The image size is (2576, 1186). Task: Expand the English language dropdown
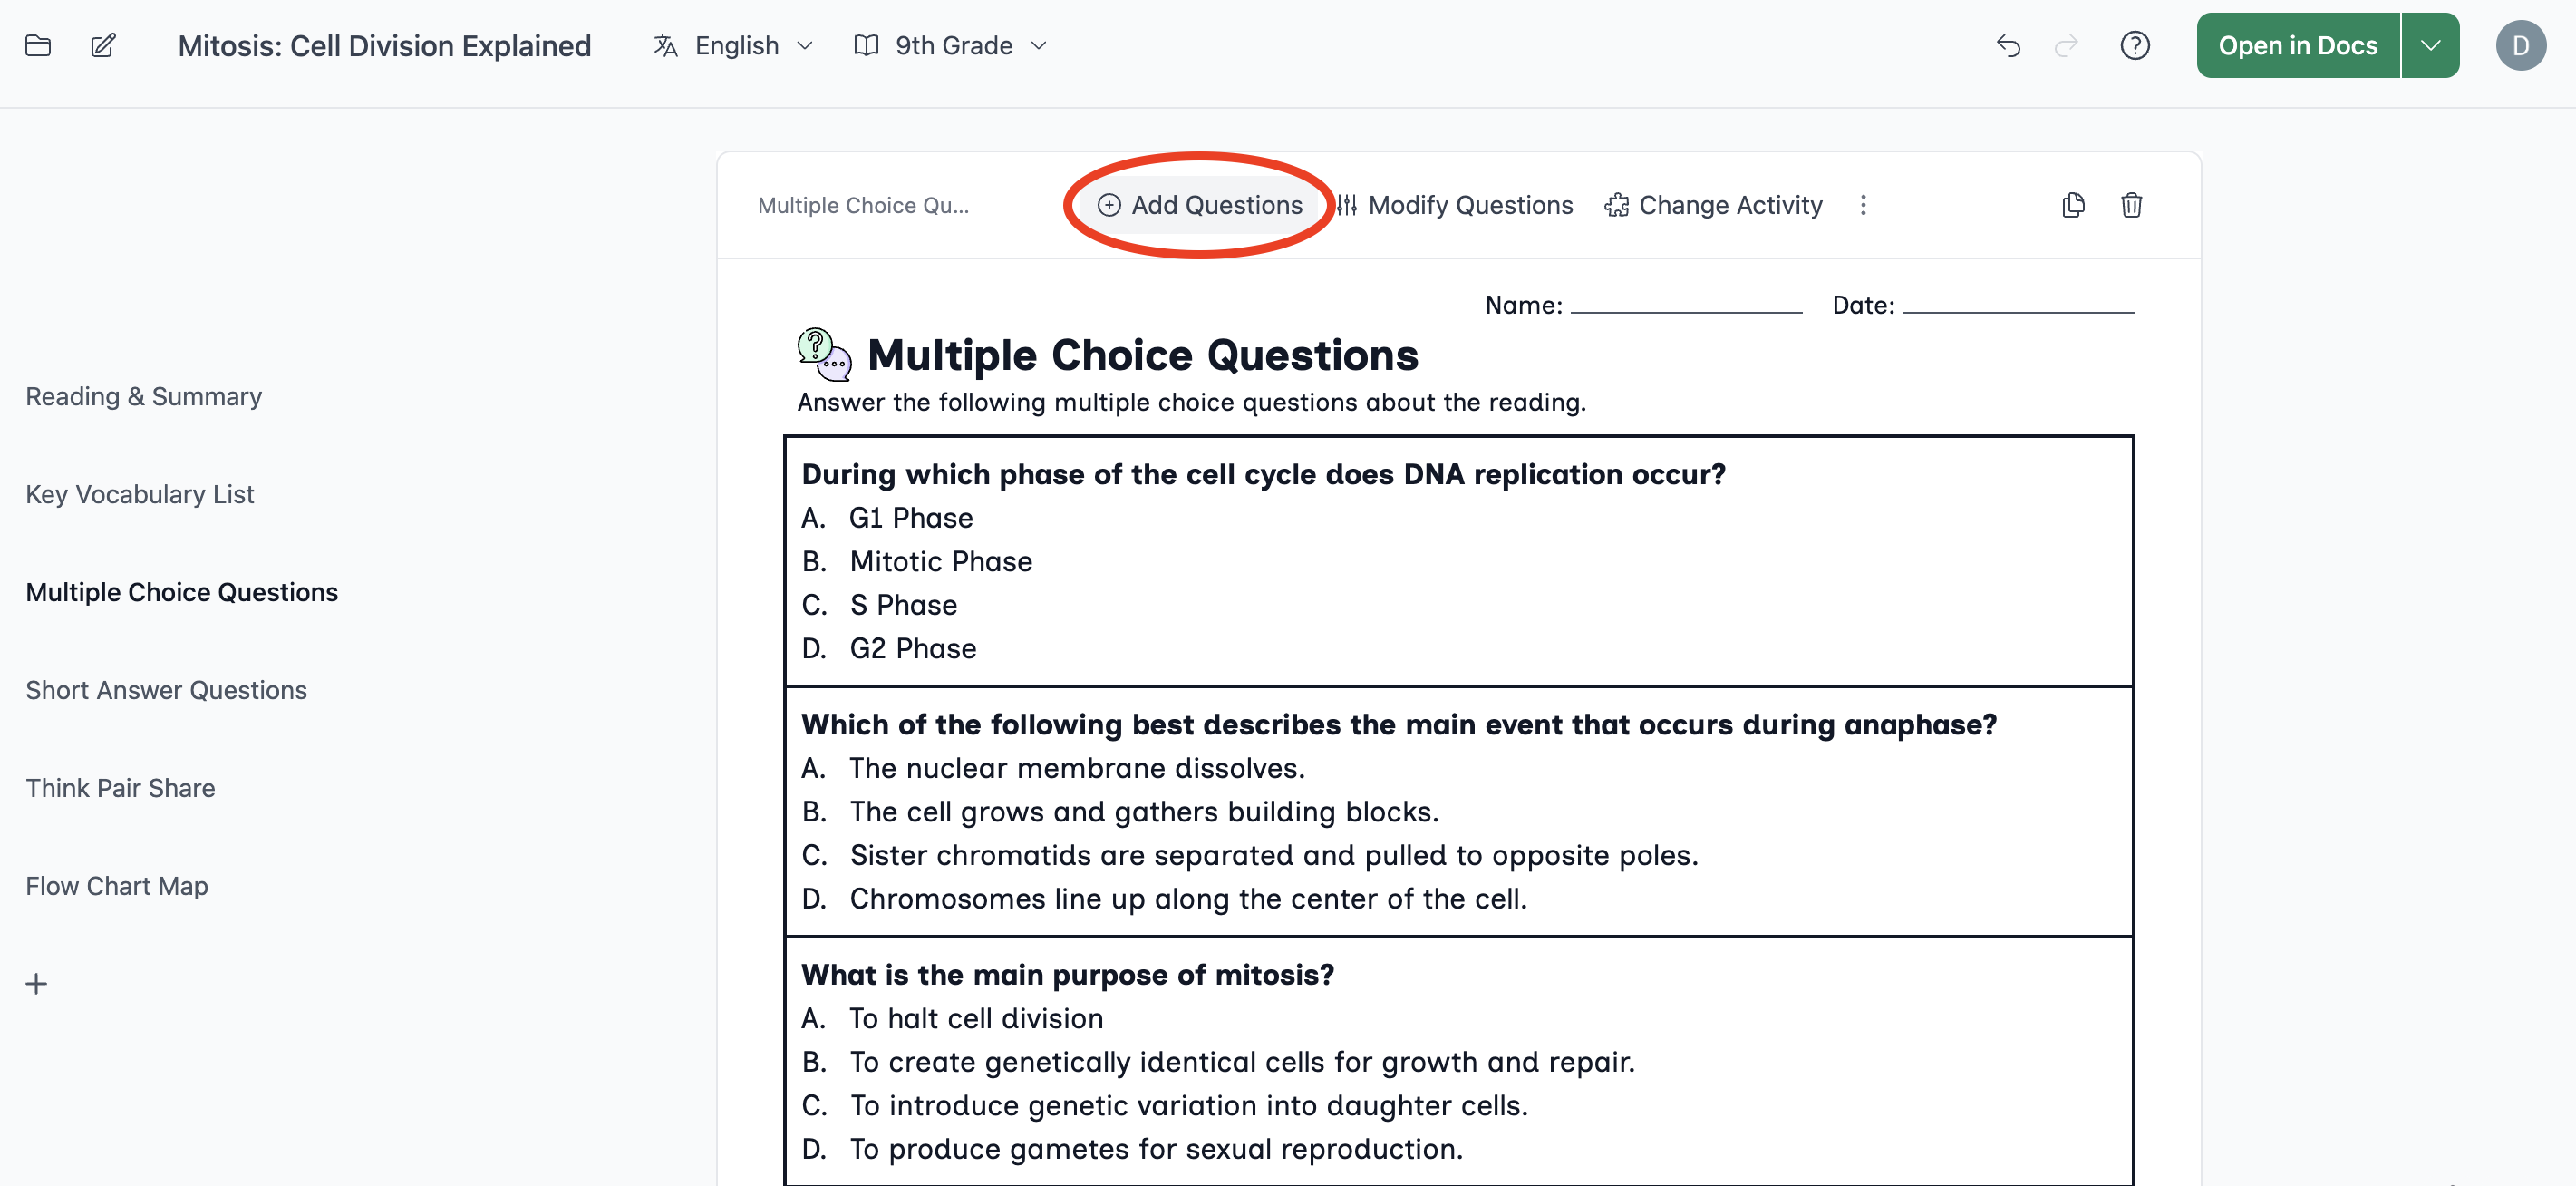[x=733, y=46]
